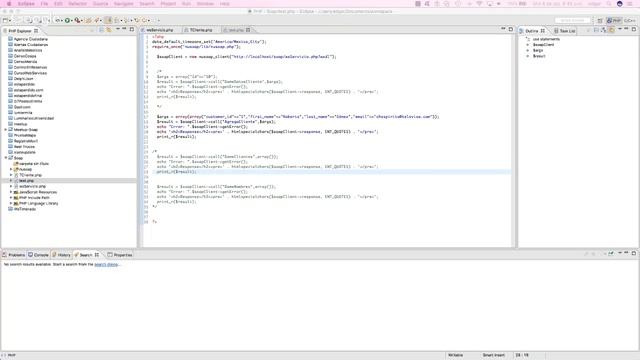This screenshot has height=360, width=640.
Task: Toggle the highlighted Mark Occurrences toolbar button
Action: coord(109,20)
